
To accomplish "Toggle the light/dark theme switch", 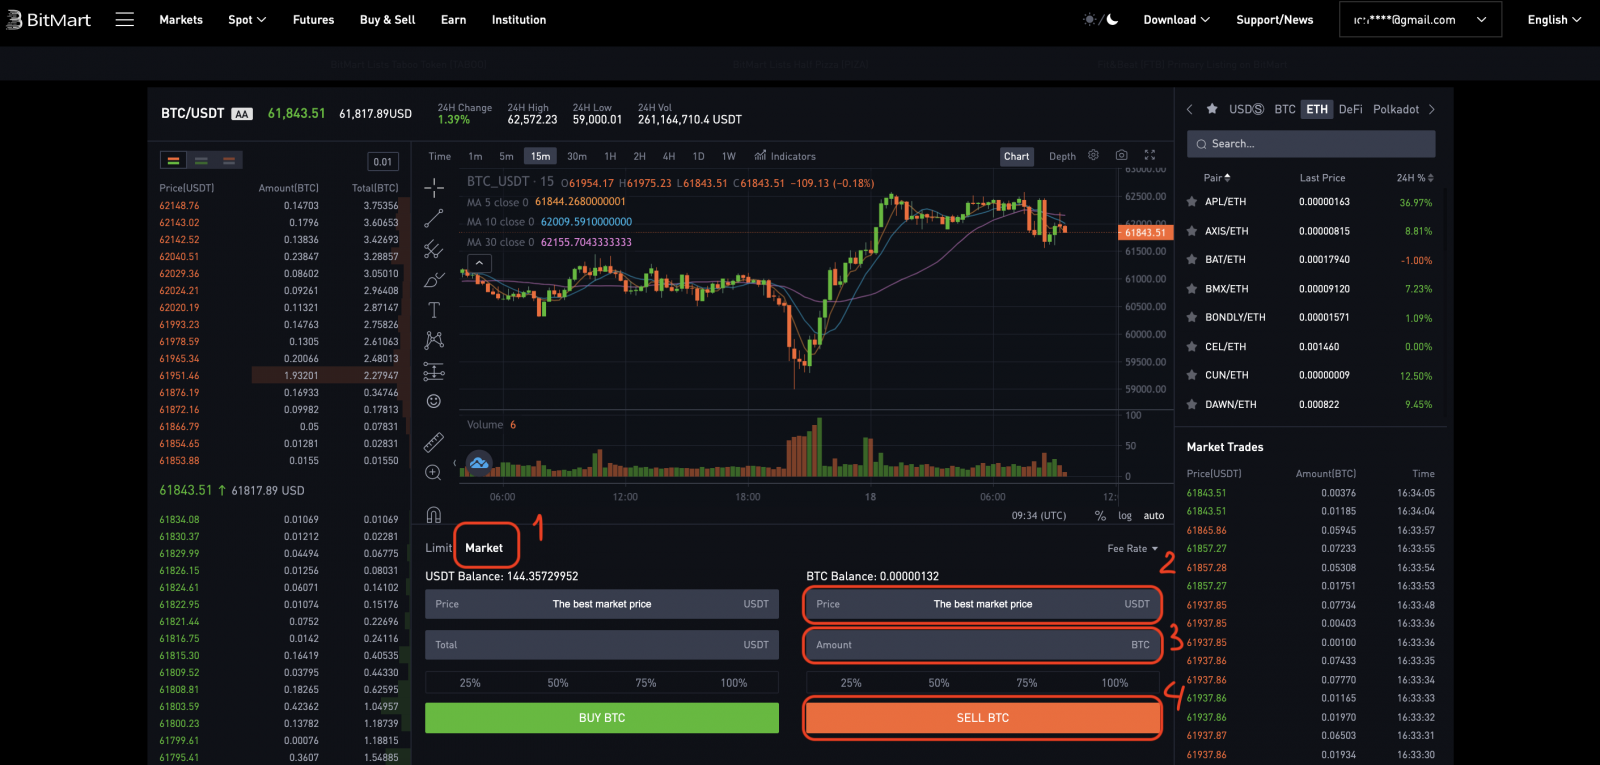I will click(x=1100, y=19).
